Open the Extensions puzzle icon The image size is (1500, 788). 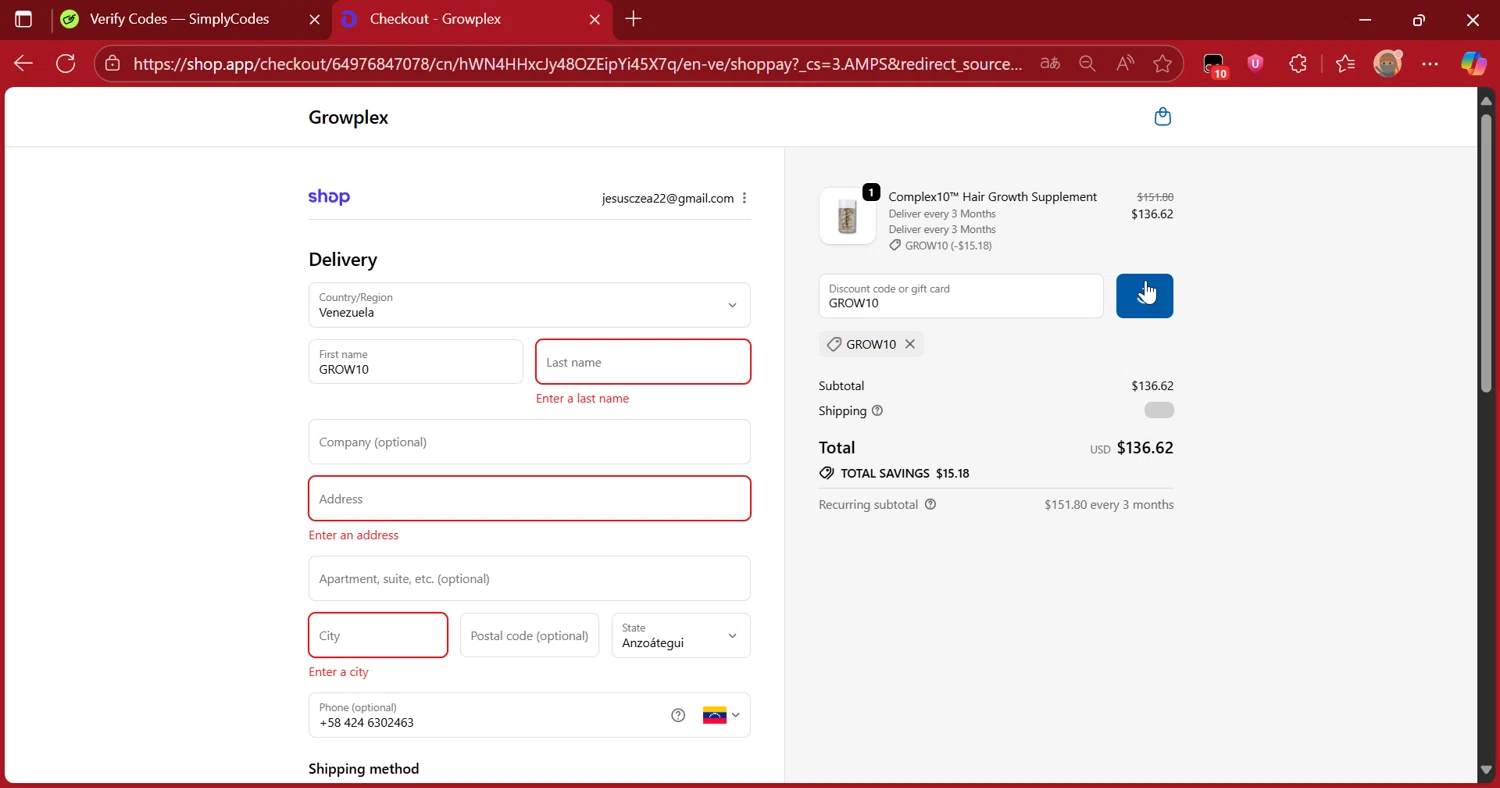tap(1298, 64)
